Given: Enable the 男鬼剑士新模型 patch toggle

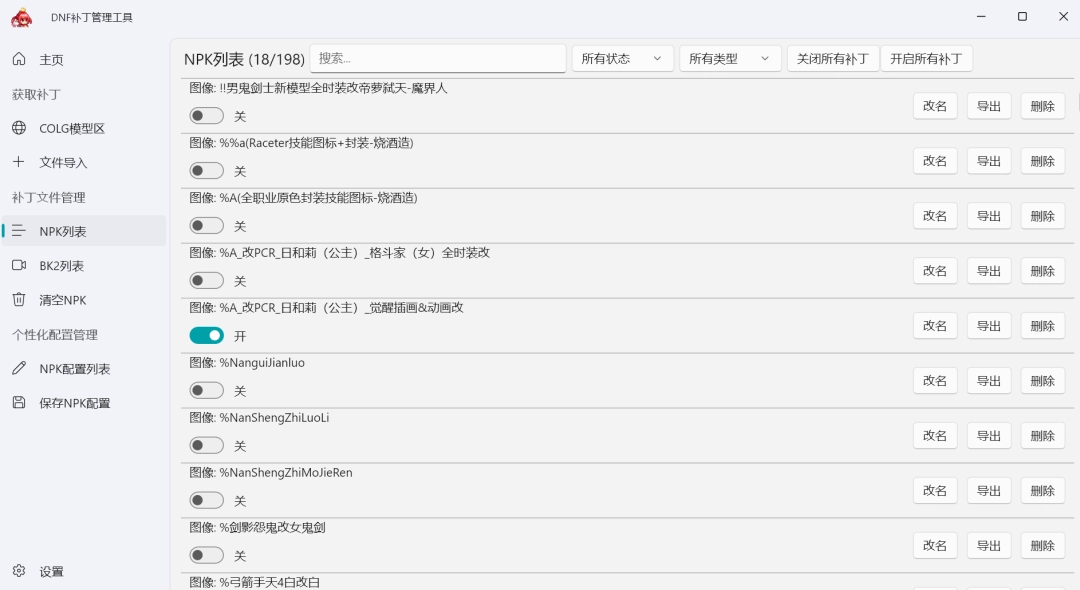Looking at the screenshot, I should click(x=206, y=115).
